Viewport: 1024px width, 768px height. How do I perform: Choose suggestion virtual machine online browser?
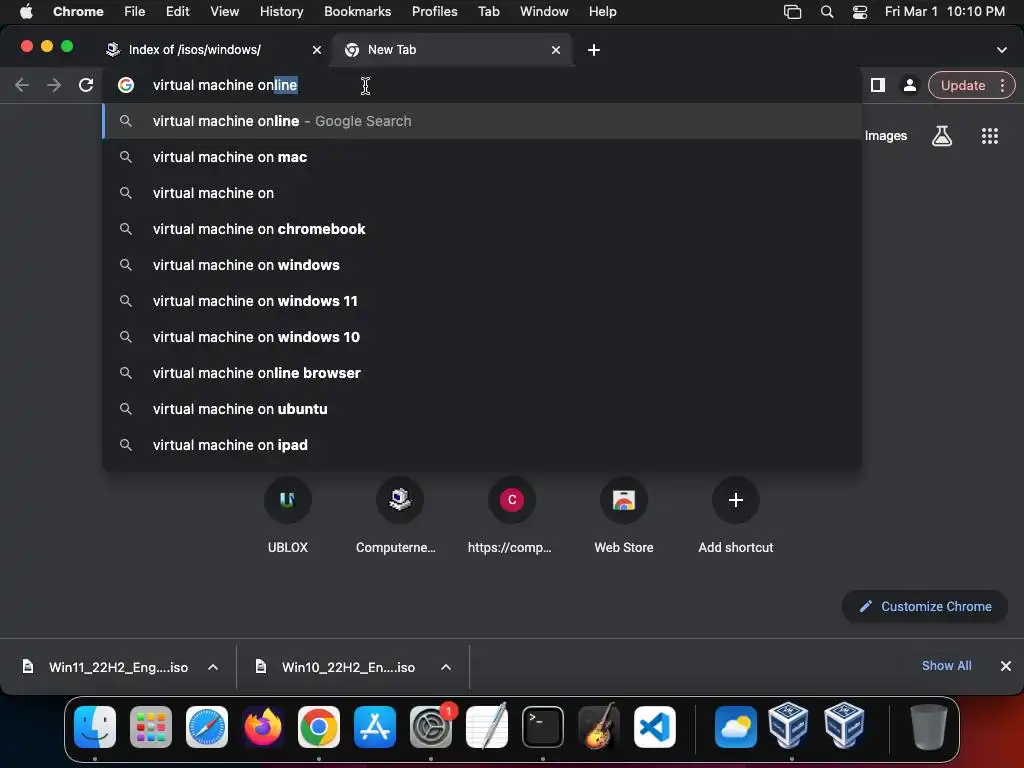pyautogui.click(x=482, y=372)
